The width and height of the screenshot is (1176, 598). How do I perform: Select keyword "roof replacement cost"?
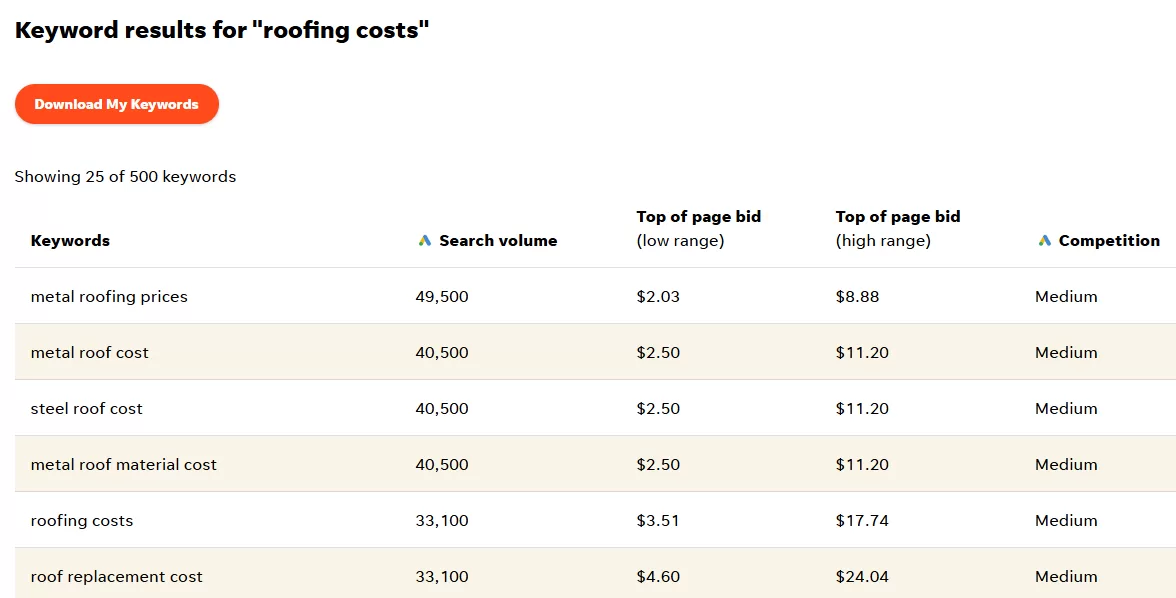coord(116,577)
